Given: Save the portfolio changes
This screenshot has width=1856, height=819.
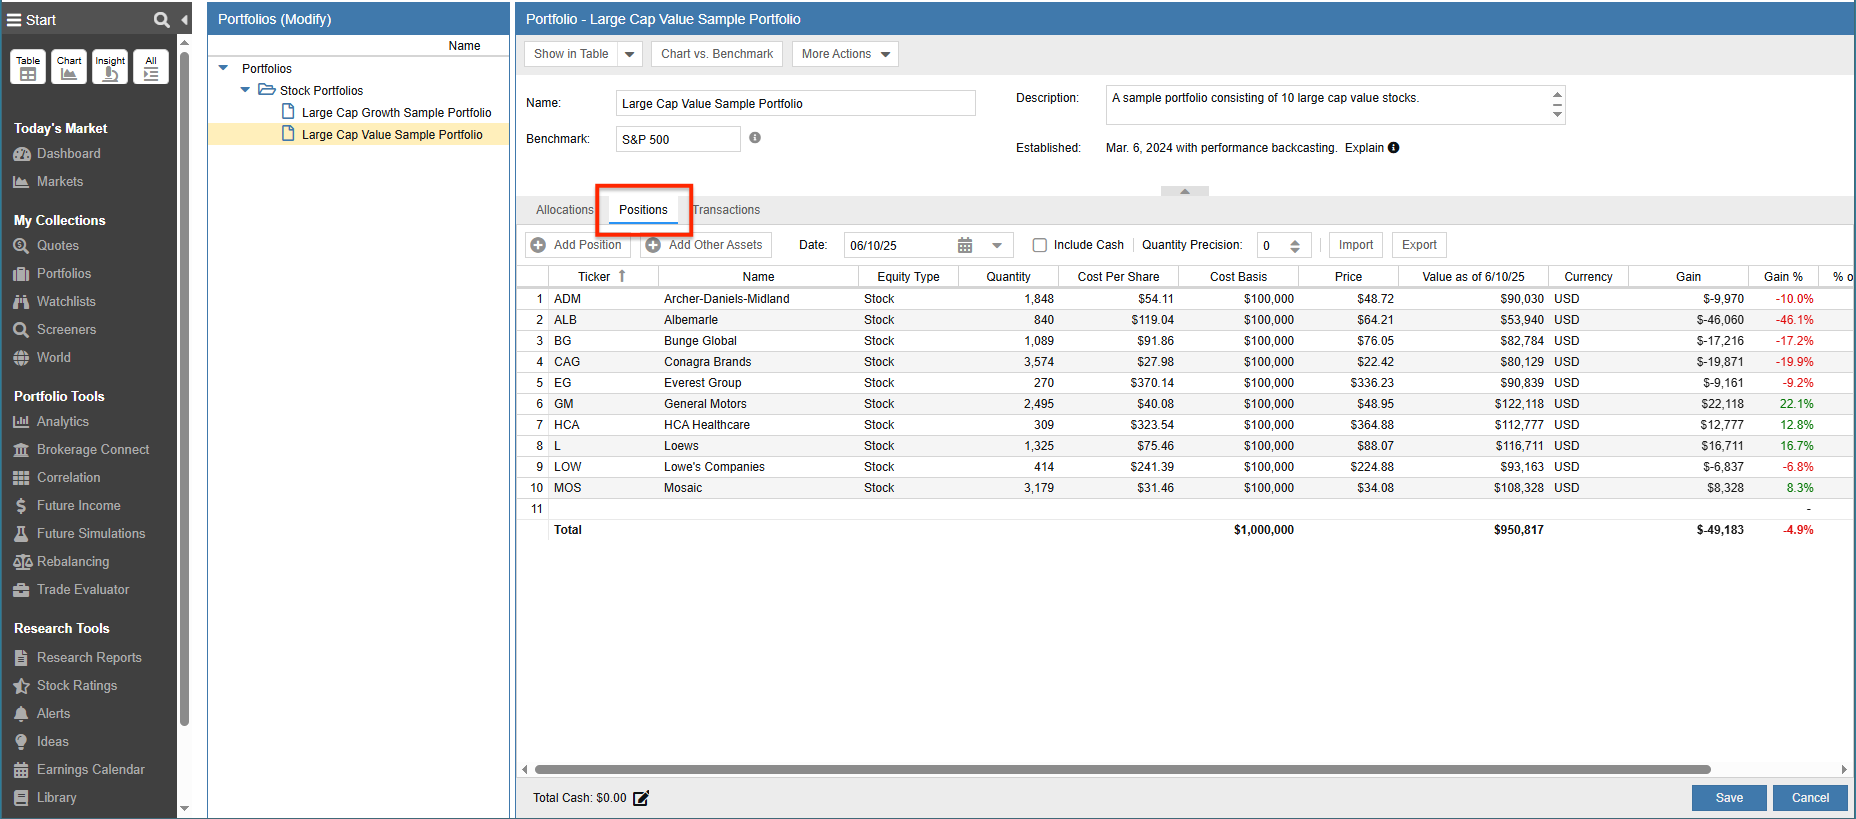Looking at the screenshot, I should 1729,798.
